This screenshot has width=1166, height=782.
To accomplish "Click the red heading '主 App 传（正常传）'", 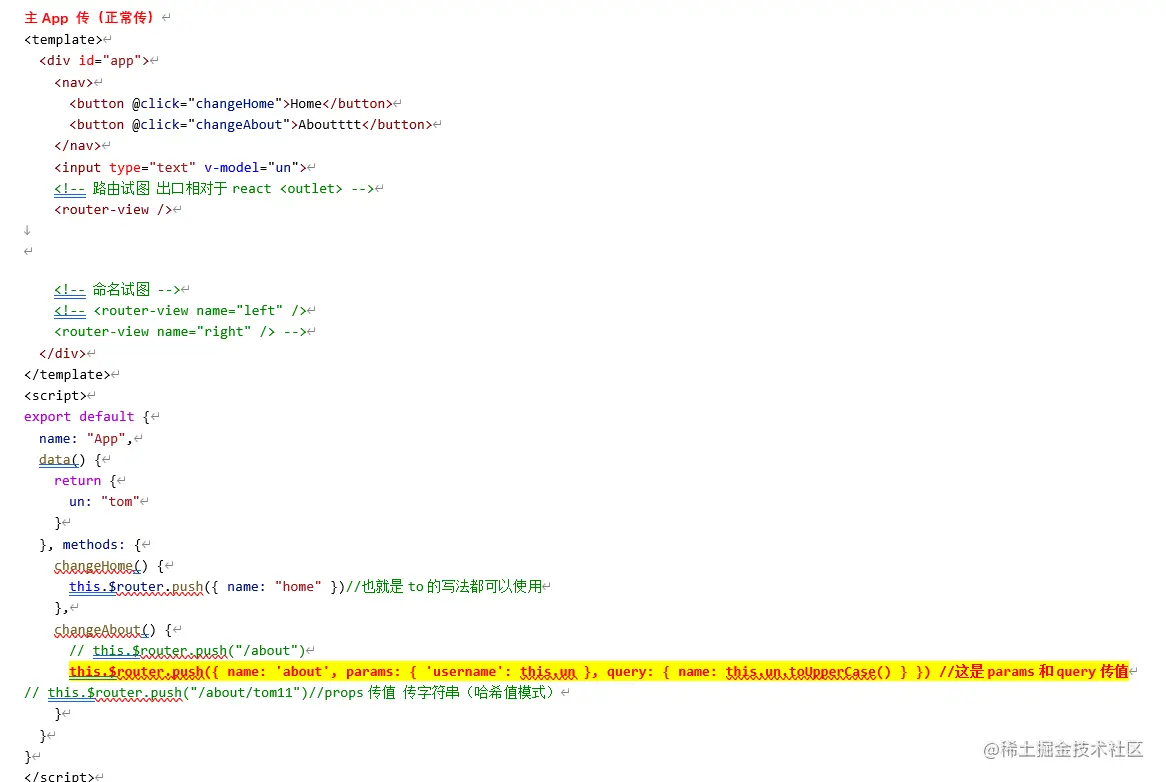I will (x=89, y=17).
